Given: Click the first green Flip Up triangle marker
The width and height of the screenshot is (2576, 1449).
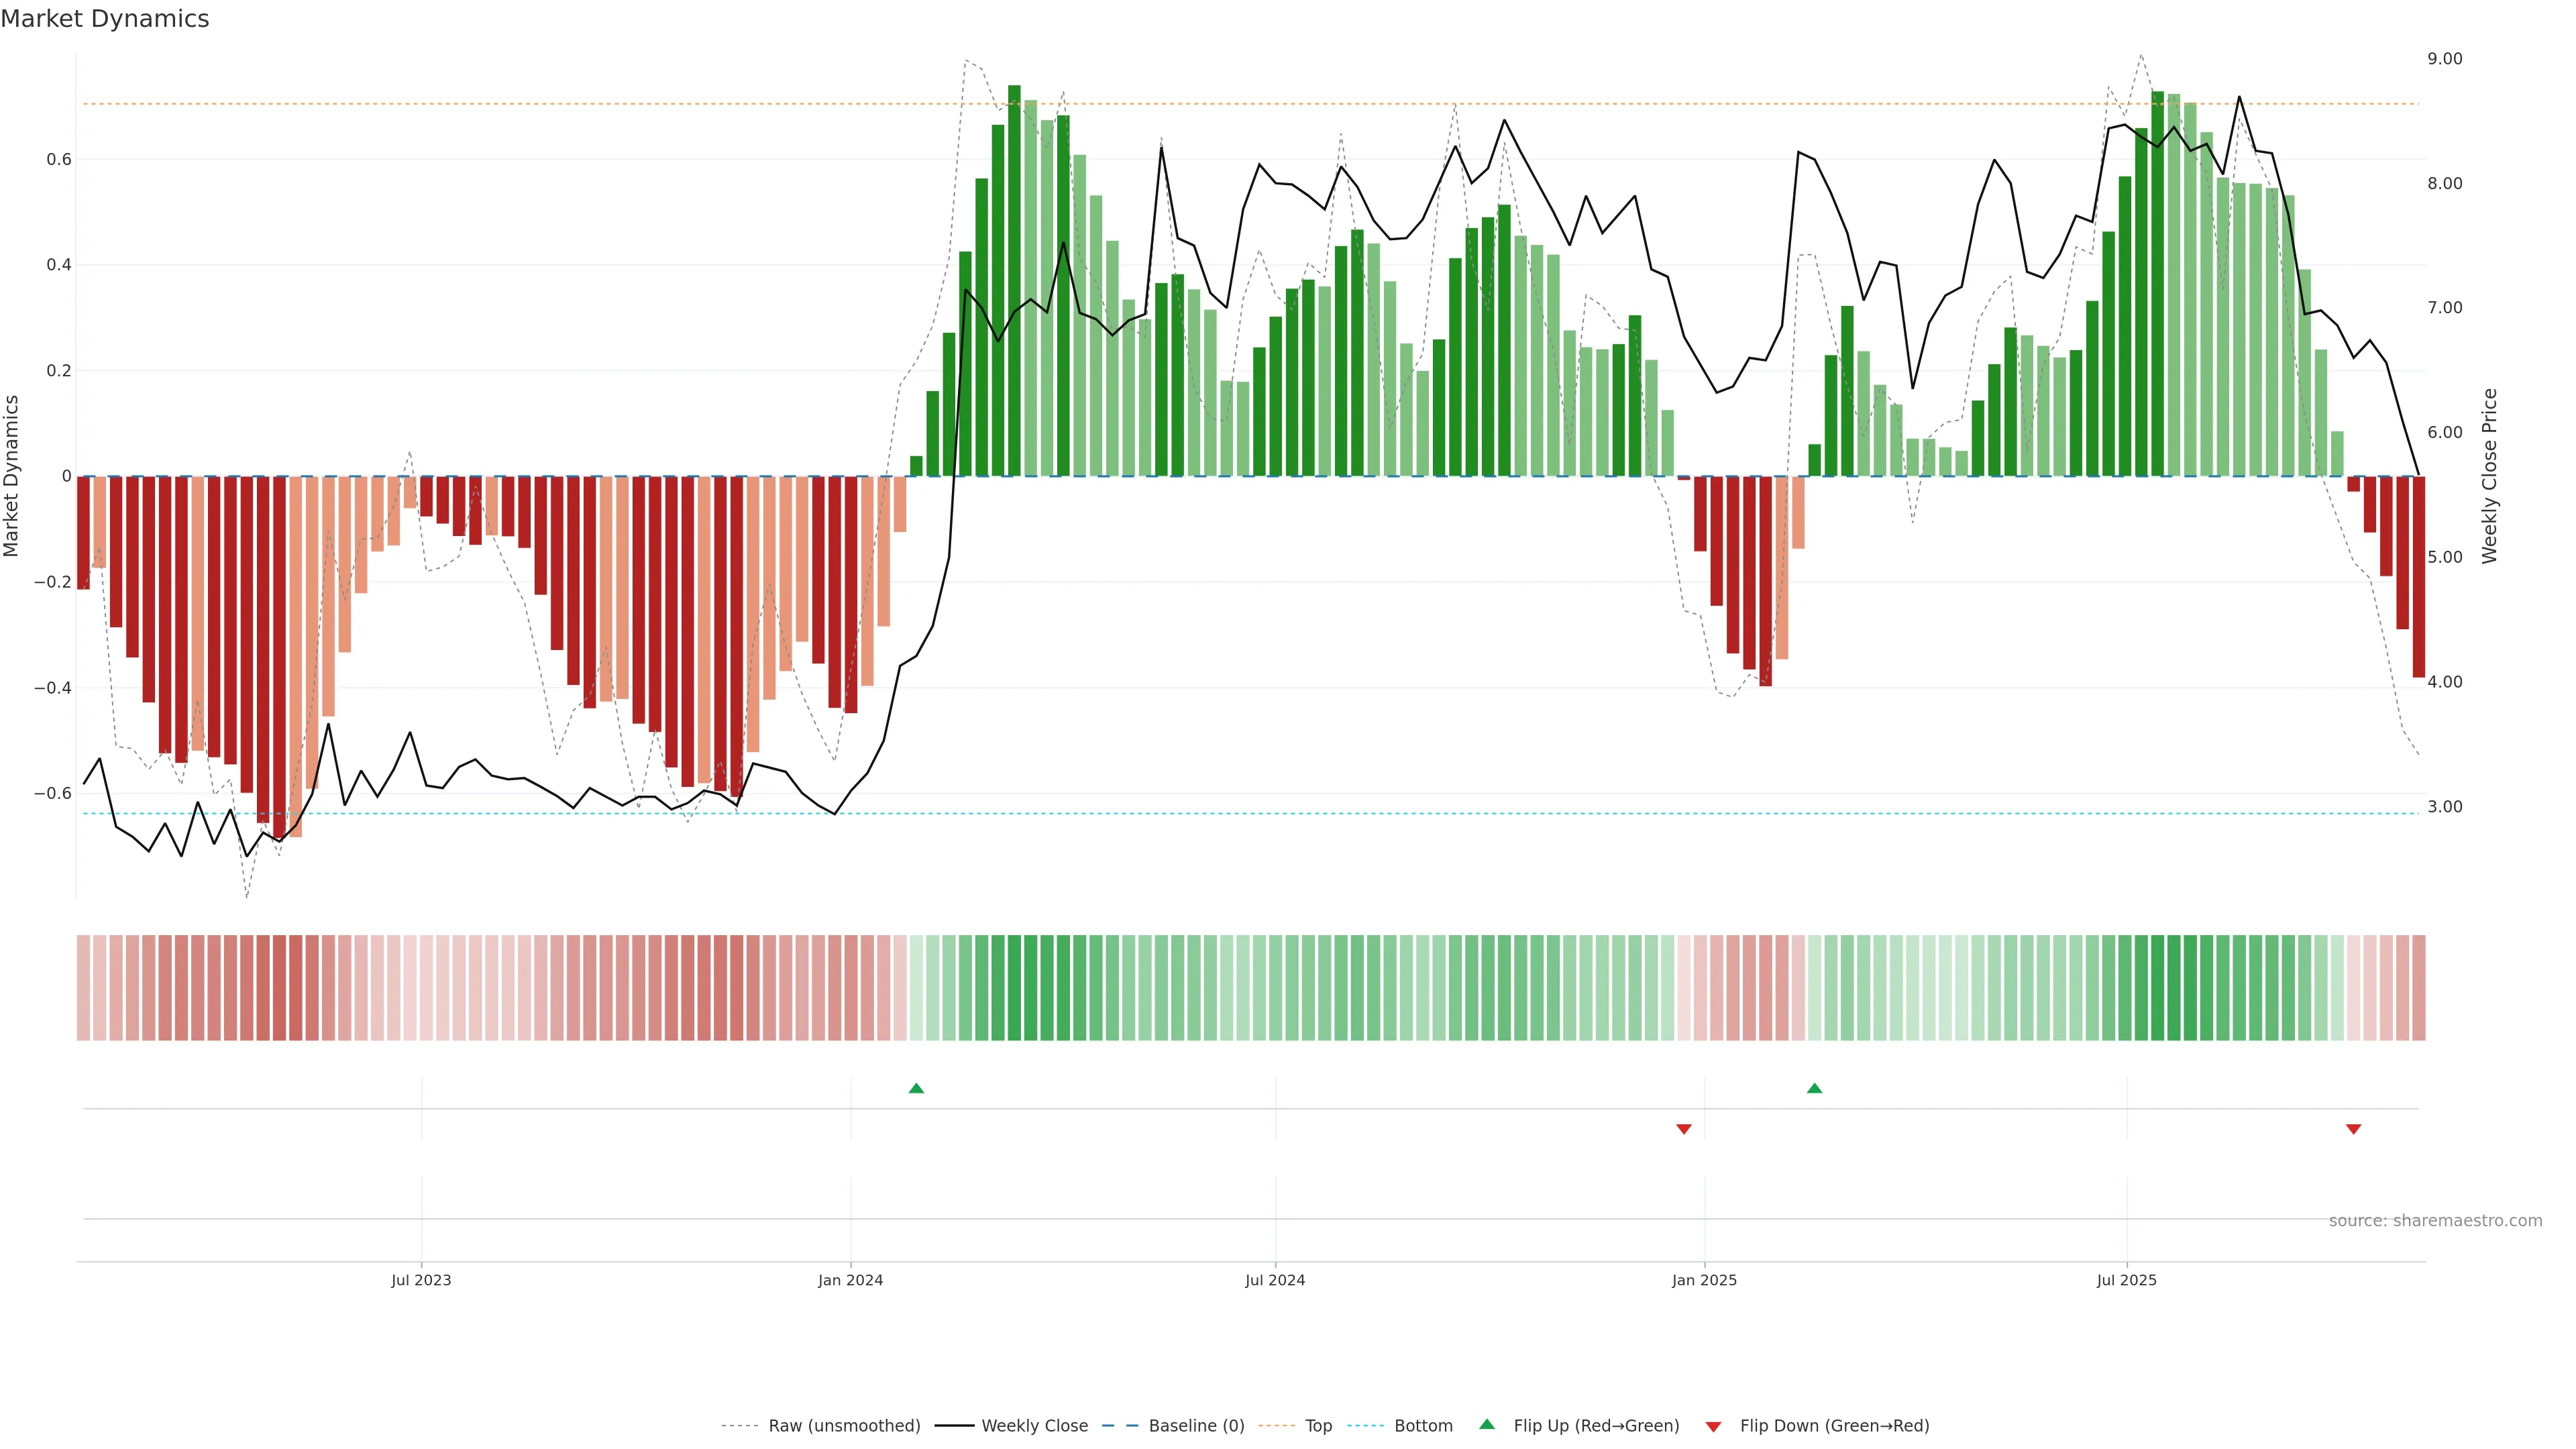Looking at the screenshot, I should [x=916, y=1088].
